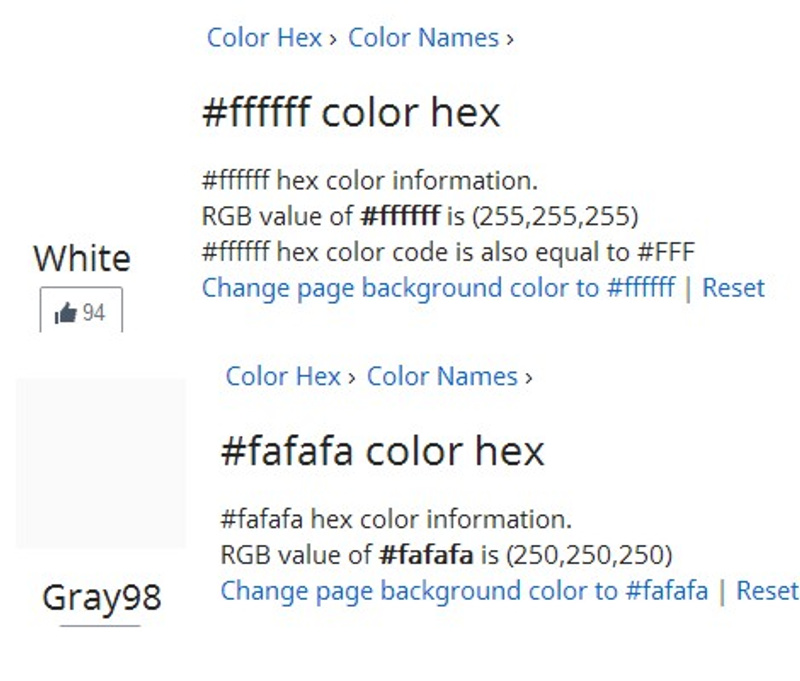Open Color Names breadcrumb in the #fafafa section

click(442, 376)
